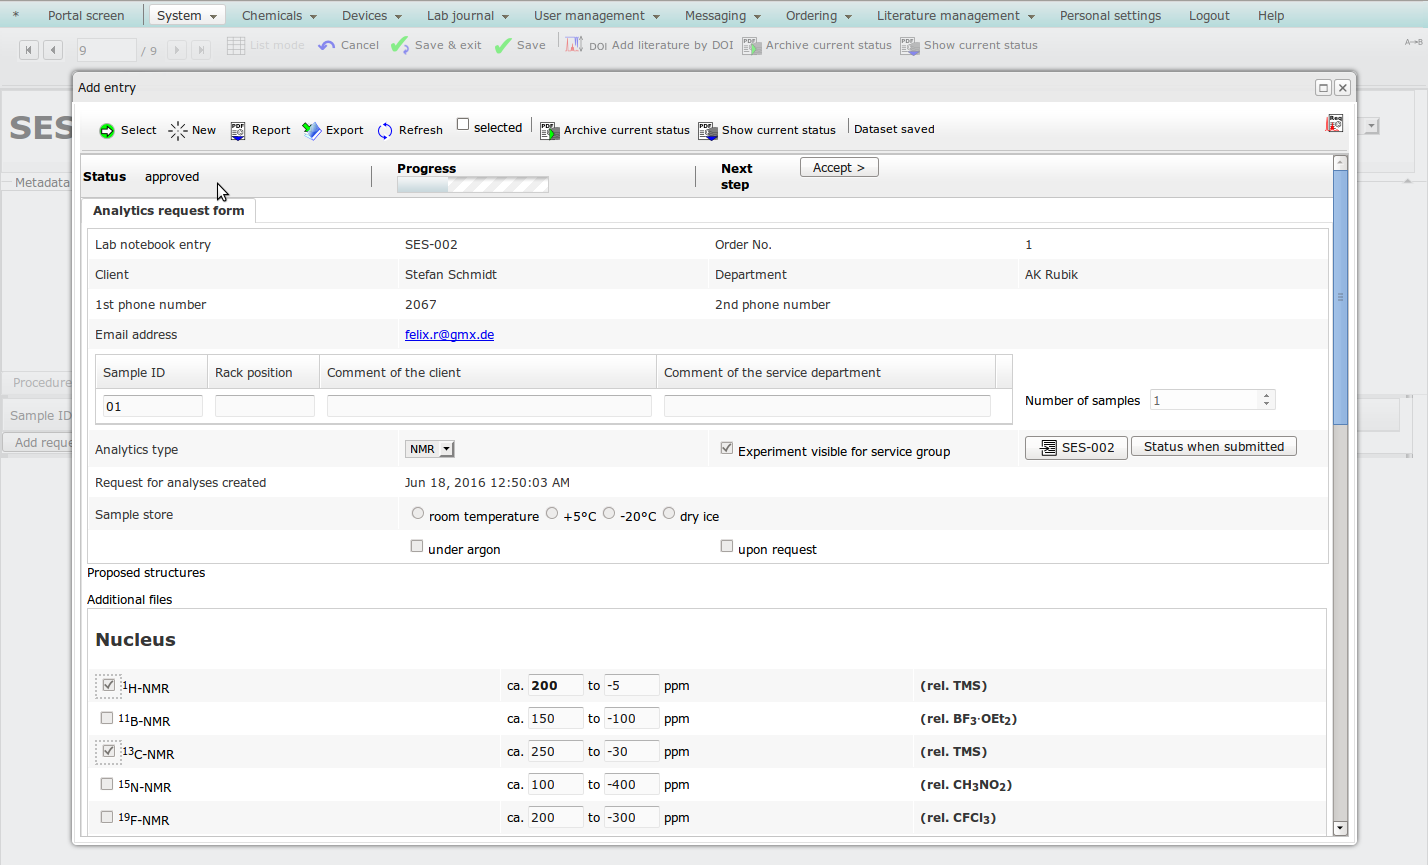Open the Report PDF icon
Screen dimensions: 1428x865
(x=238, y=131)
